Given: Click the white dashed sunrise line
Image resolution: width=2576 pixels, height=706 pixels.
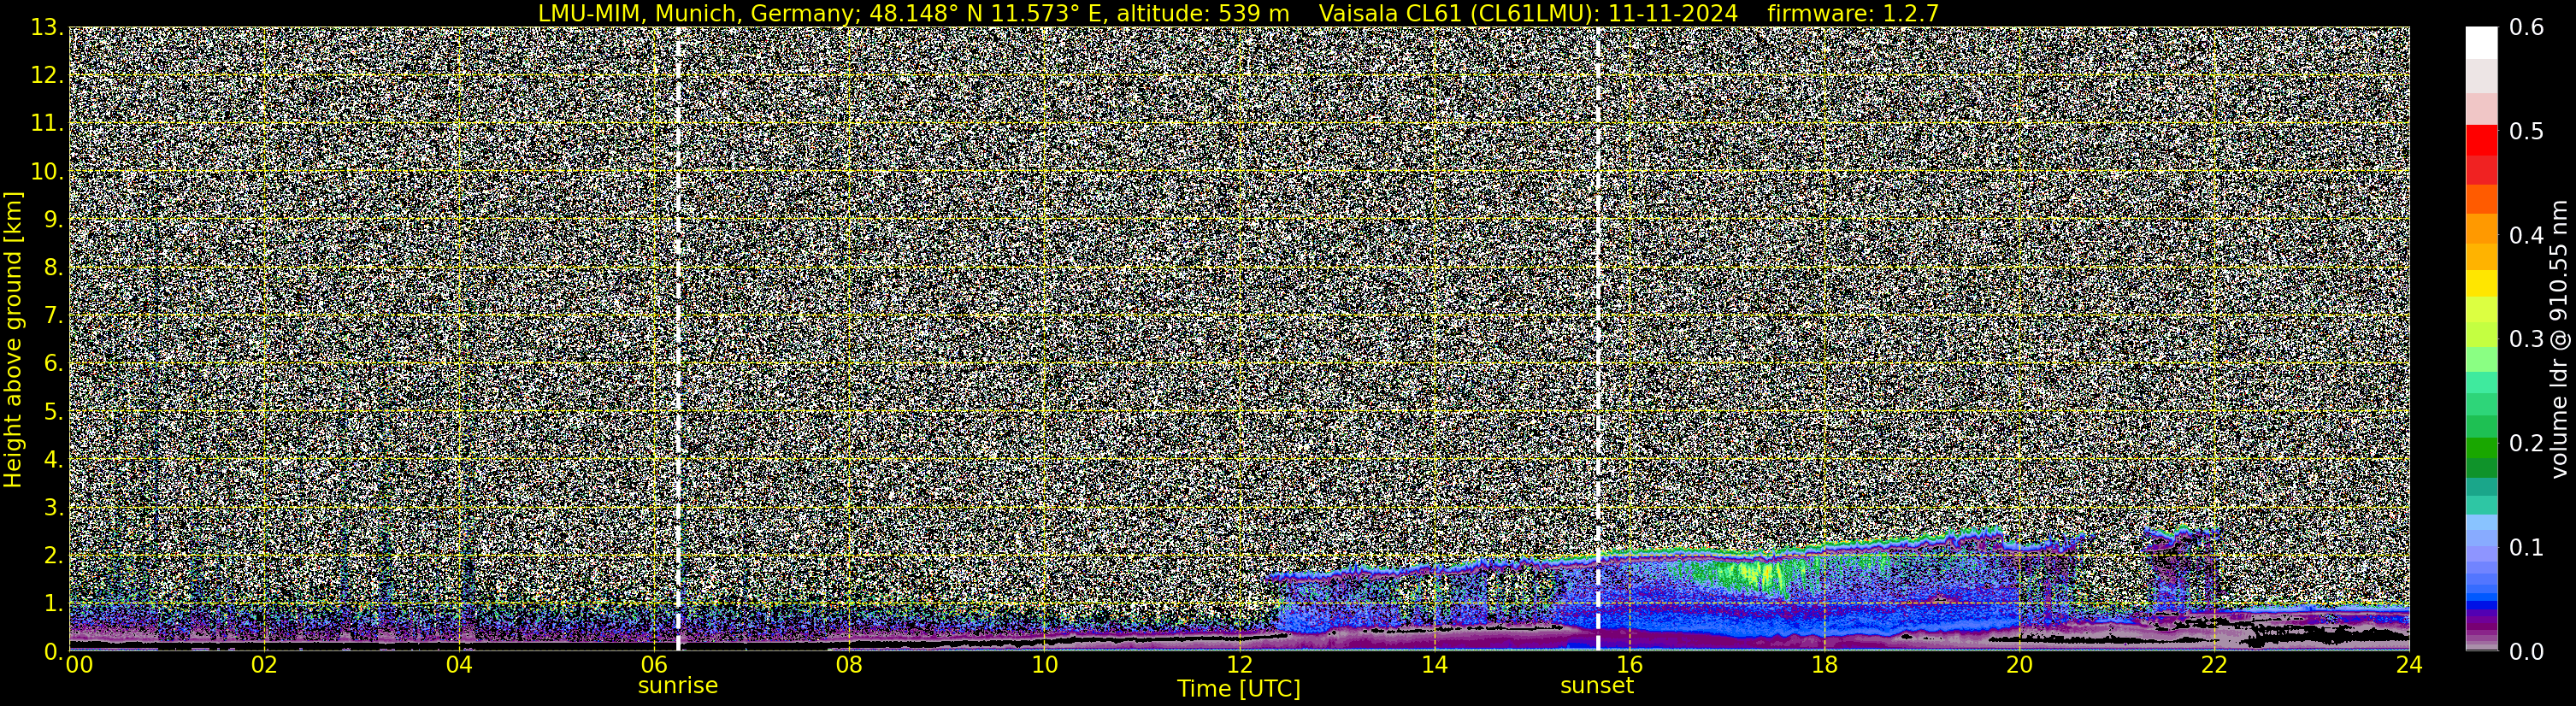Looking at the screenshot, I should click(x=678, y=339).
